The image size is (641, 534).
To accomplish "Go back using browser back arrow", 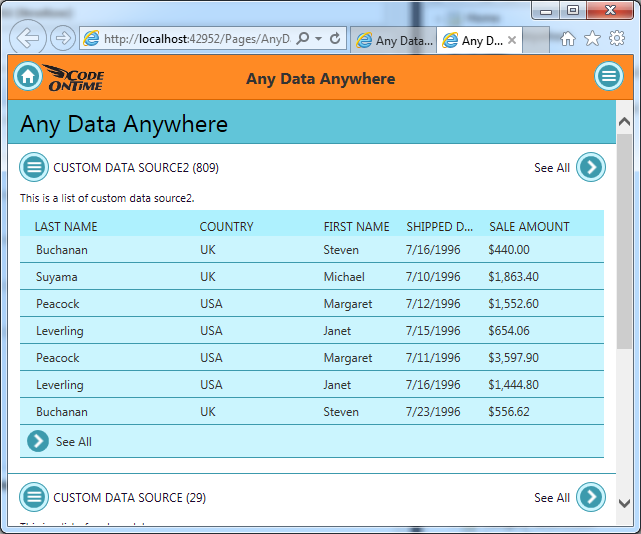I will (x=27, y=38).
